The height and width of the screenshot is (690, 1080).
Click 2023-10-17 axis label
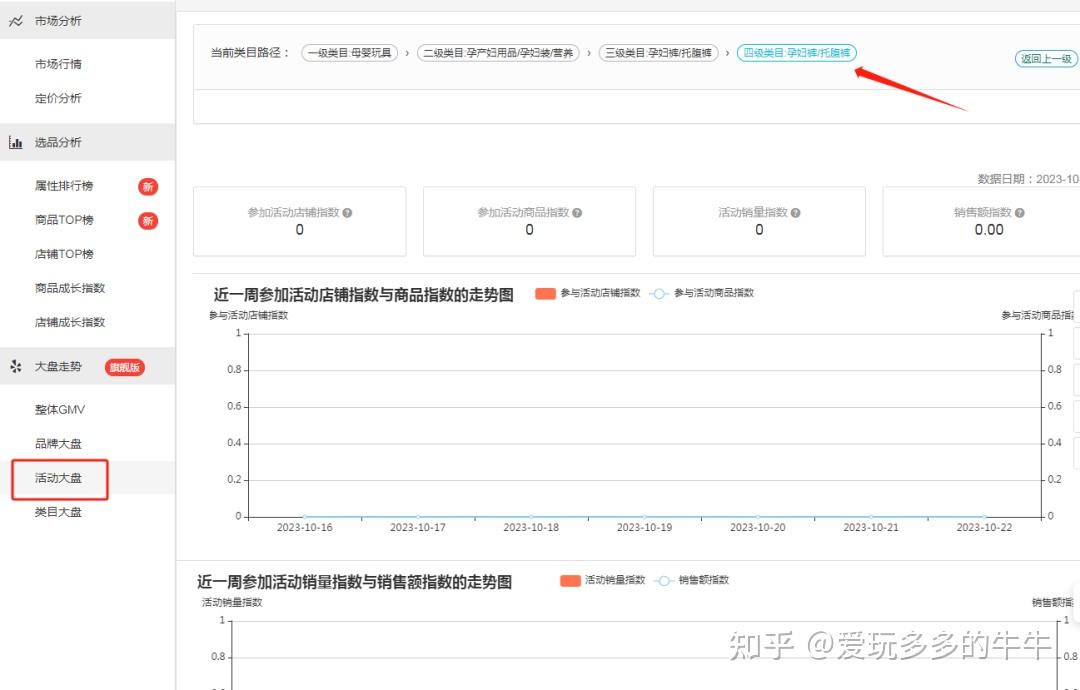tap(417, 527)
